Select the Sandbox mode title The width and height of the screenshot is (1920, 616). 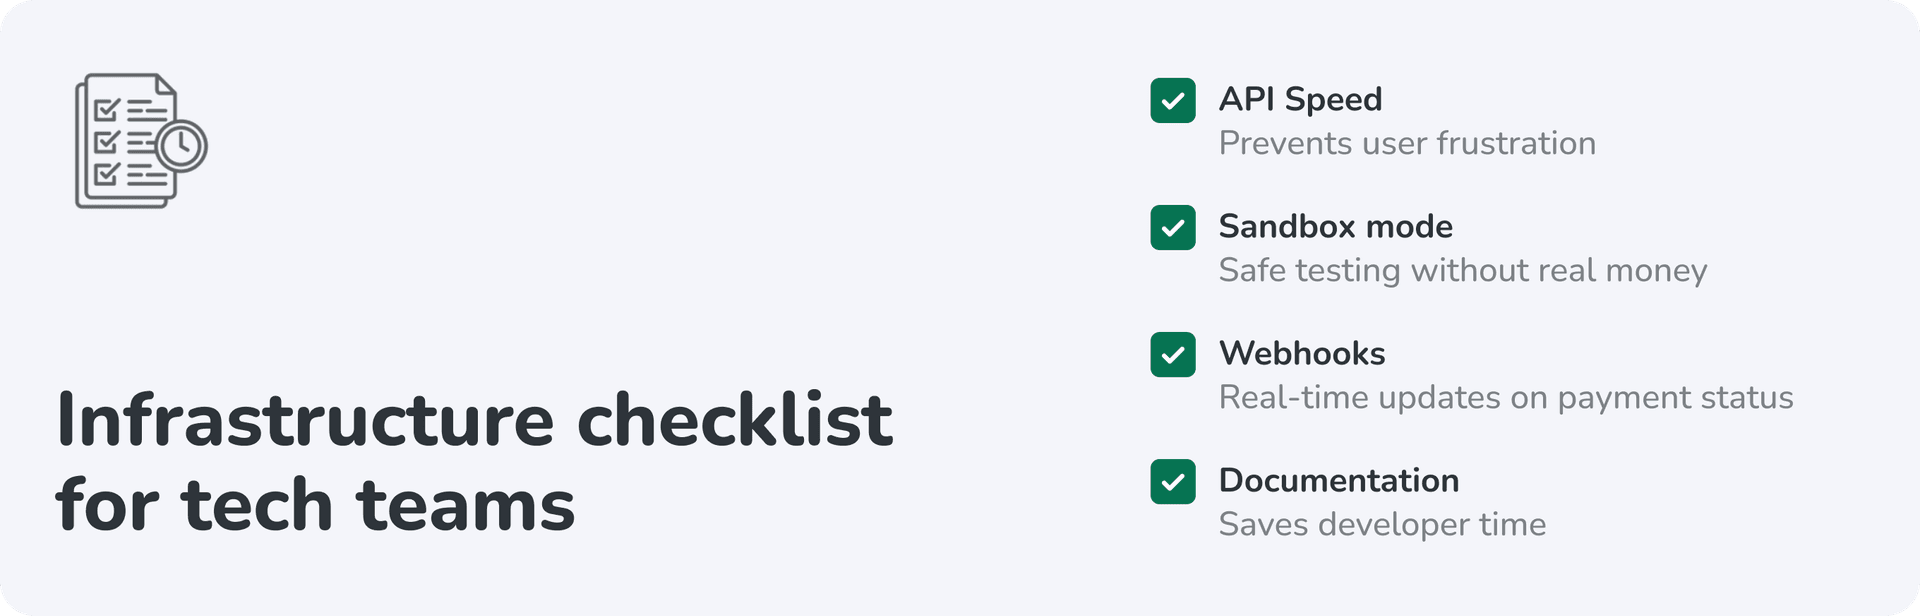(1335, 226)
